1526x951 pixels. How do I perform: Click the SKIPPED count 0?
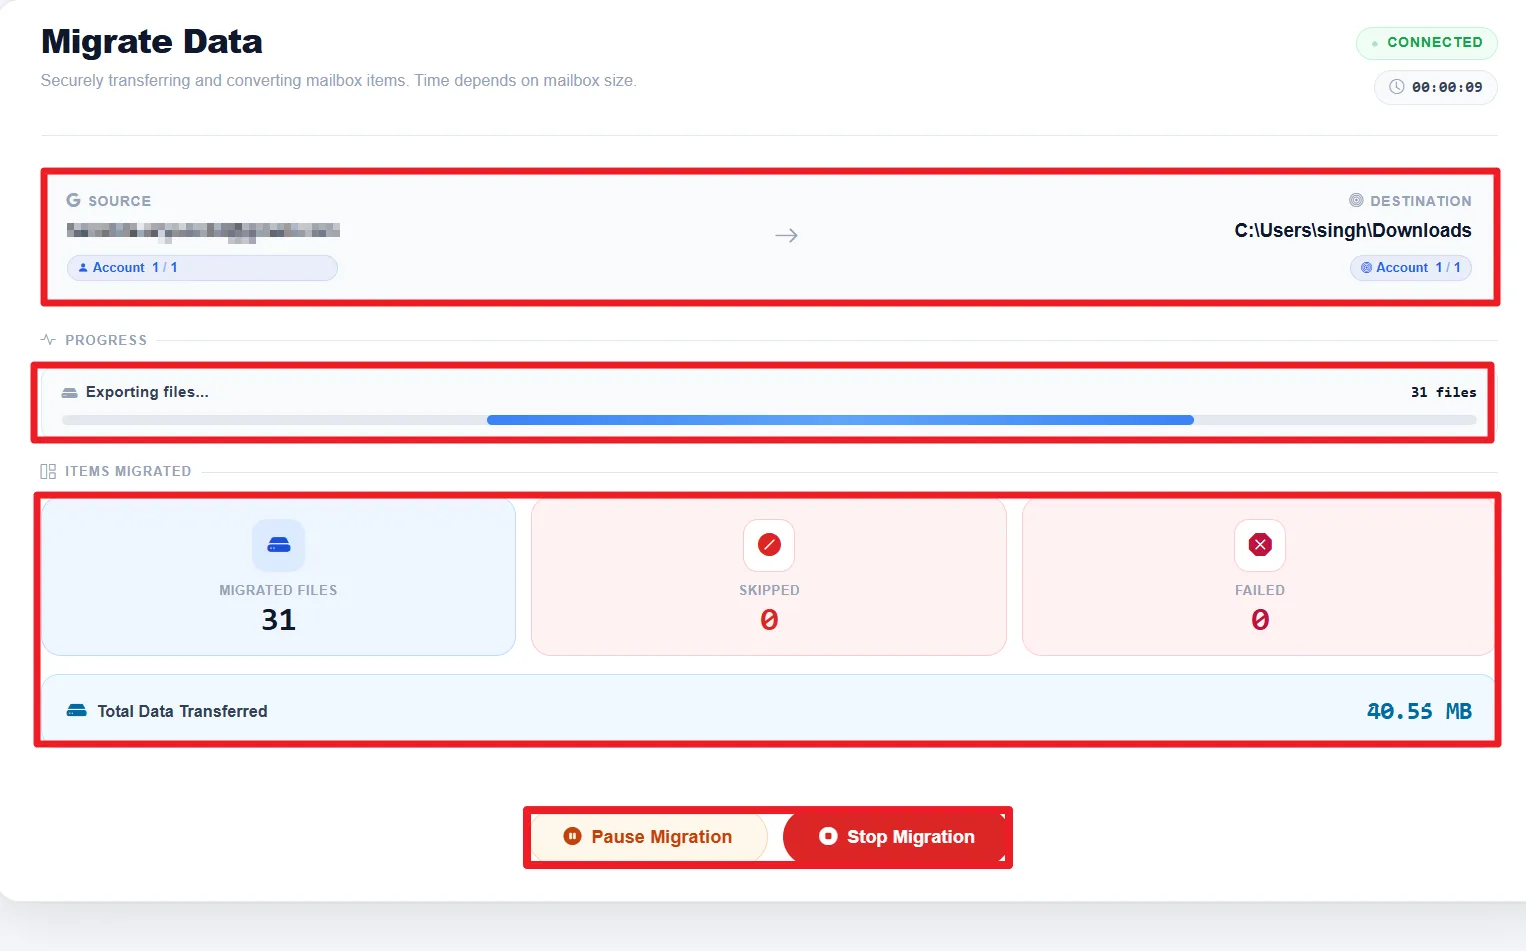(769, 620)
